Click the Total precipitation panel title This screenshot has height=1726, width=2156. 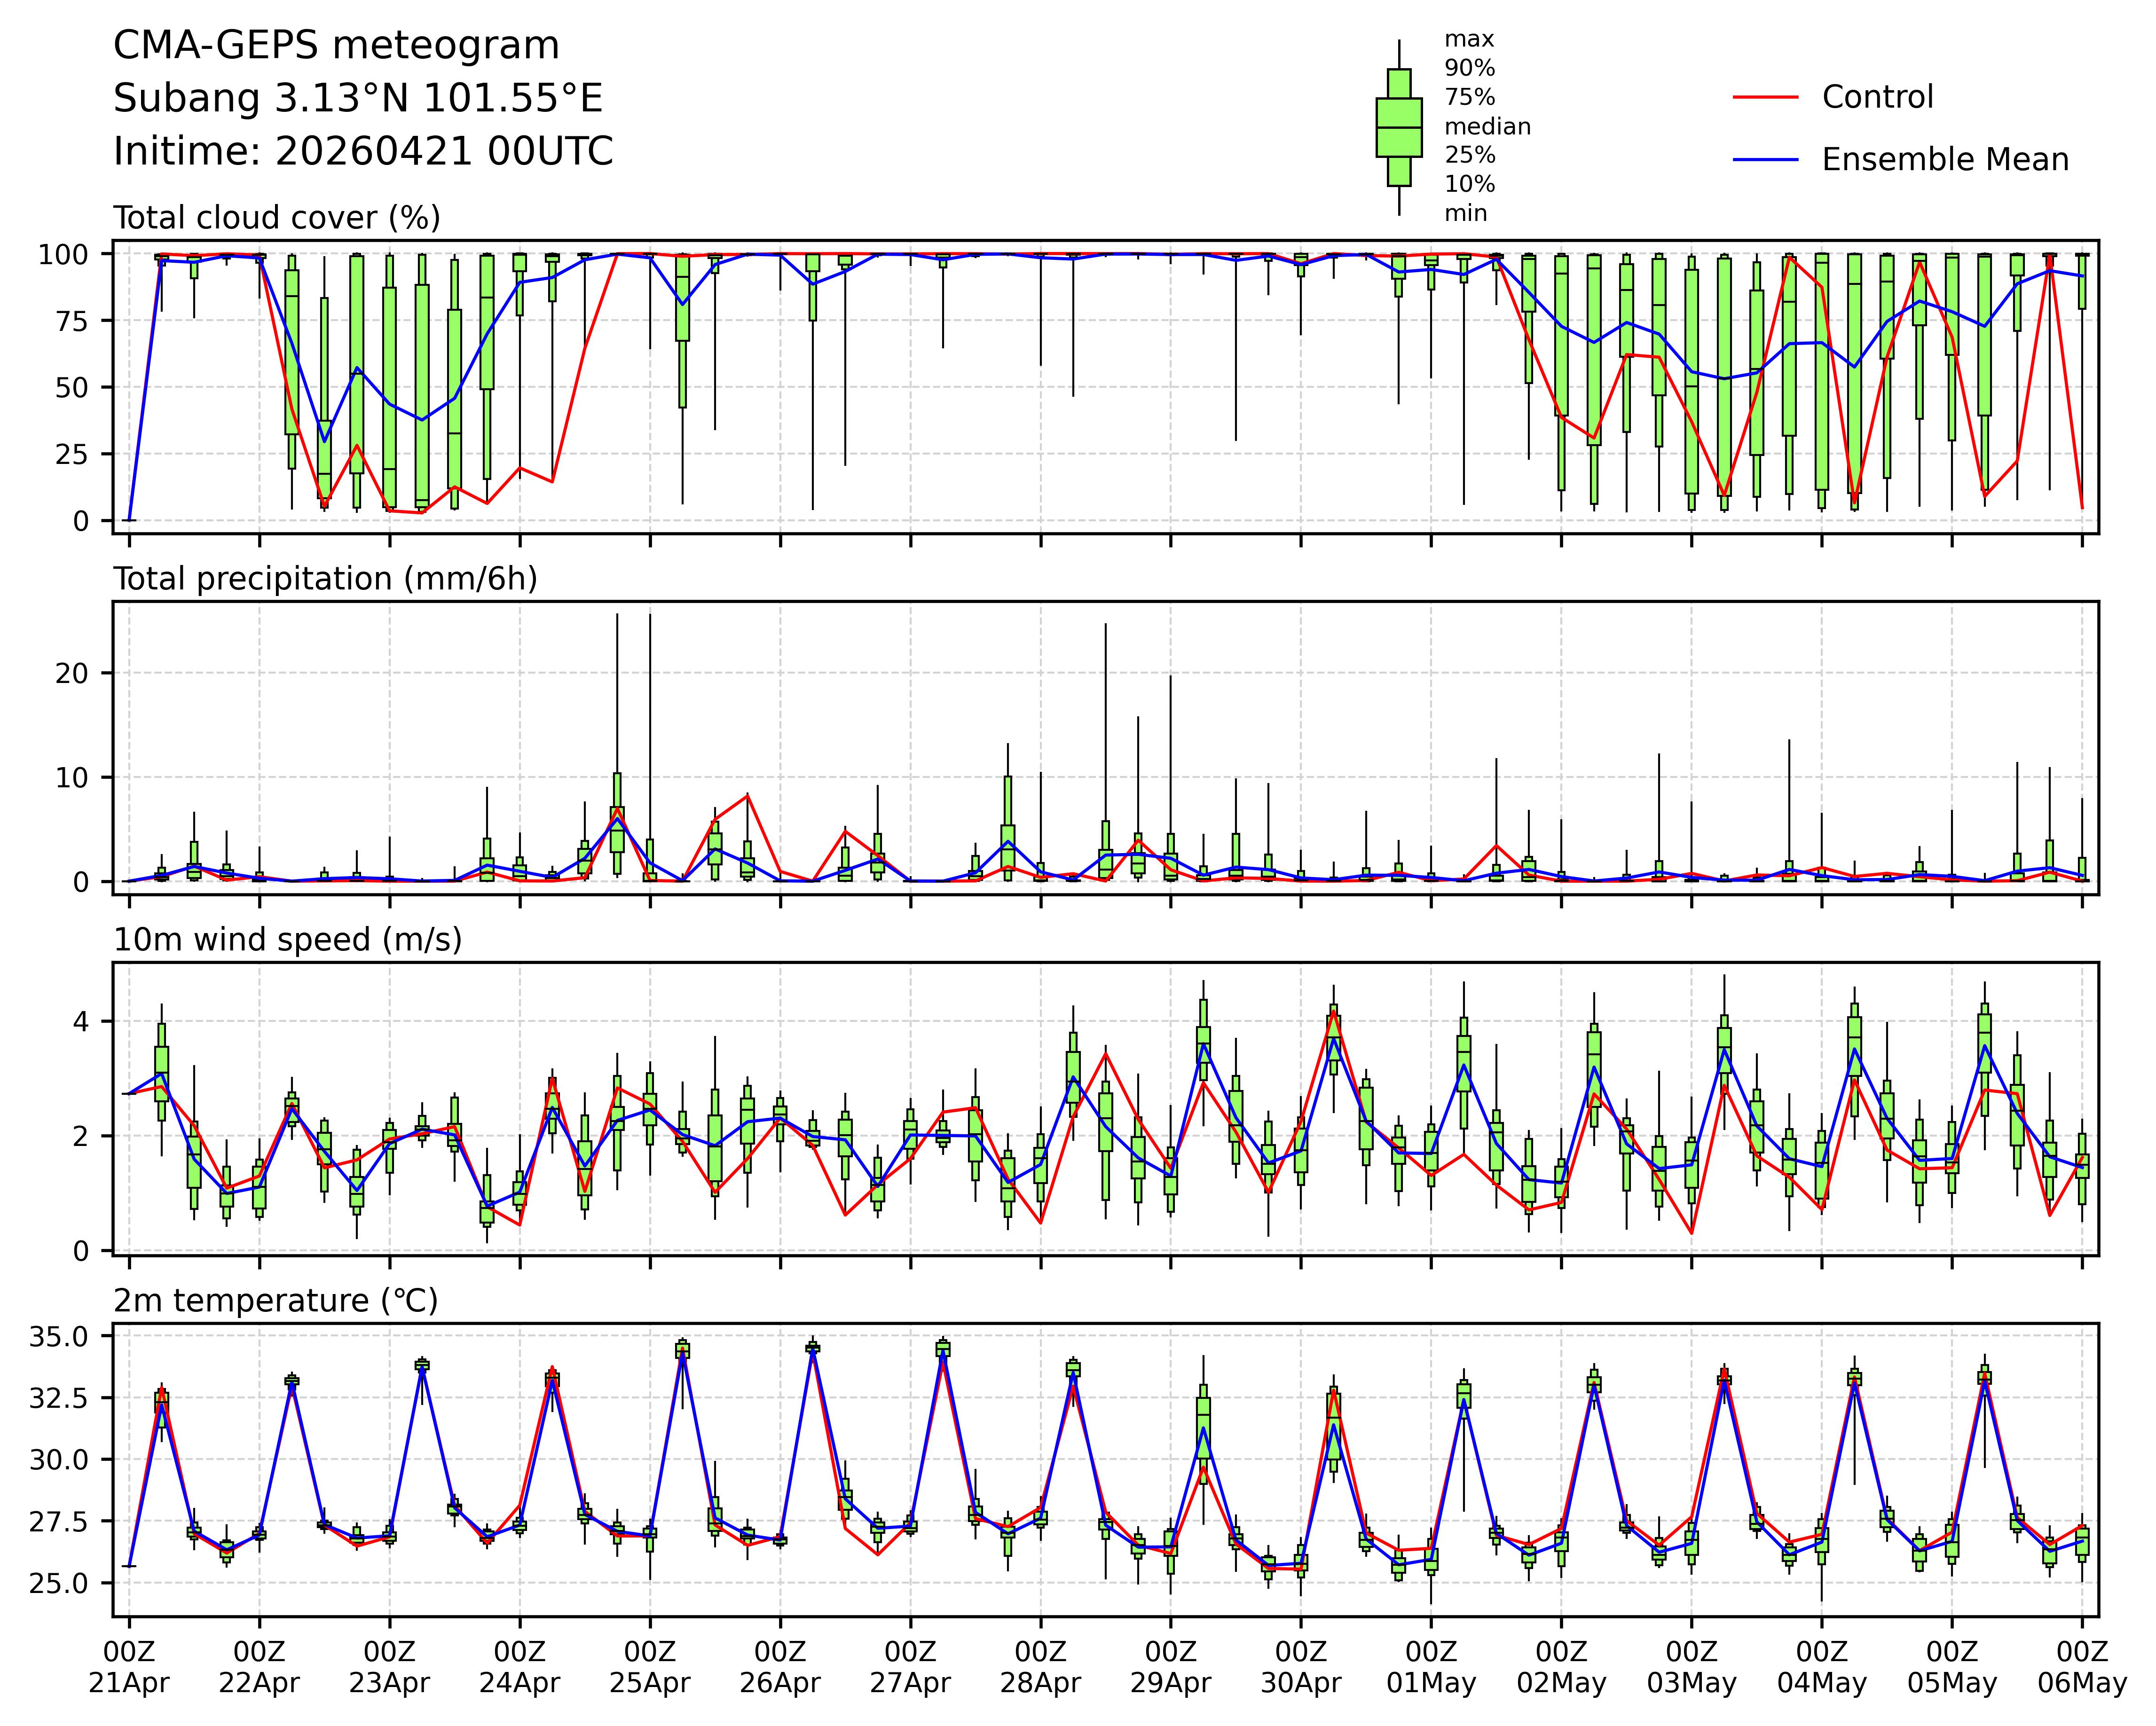(325, 579)
